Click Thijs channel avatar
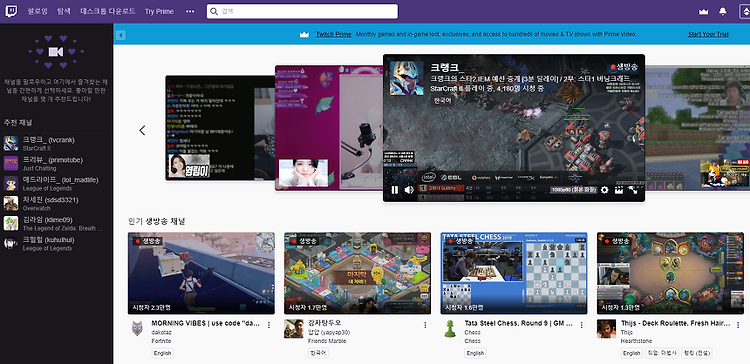This screenshot has width=750, height=364. pyautogui.click(x=606, y=329)
